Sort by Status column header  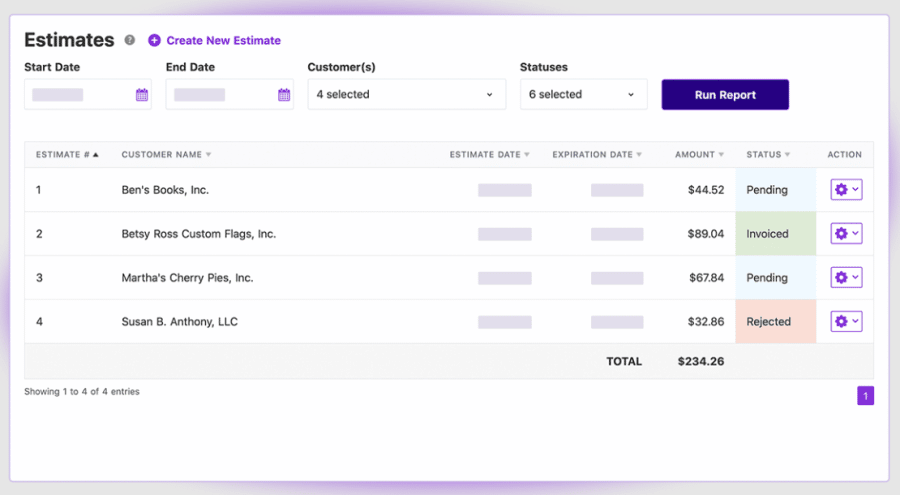[x=768, y=154]
